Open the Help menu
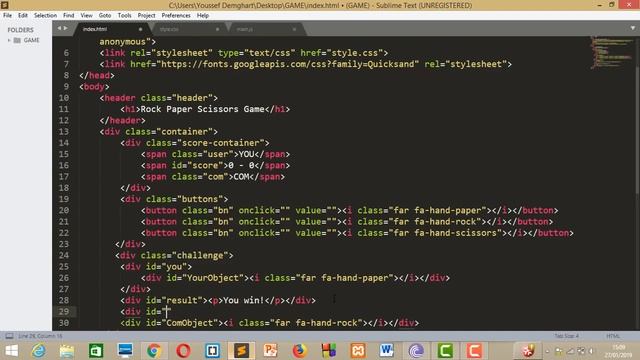The width and height of the screenshot is (640, 360). [x=203, y=16]
